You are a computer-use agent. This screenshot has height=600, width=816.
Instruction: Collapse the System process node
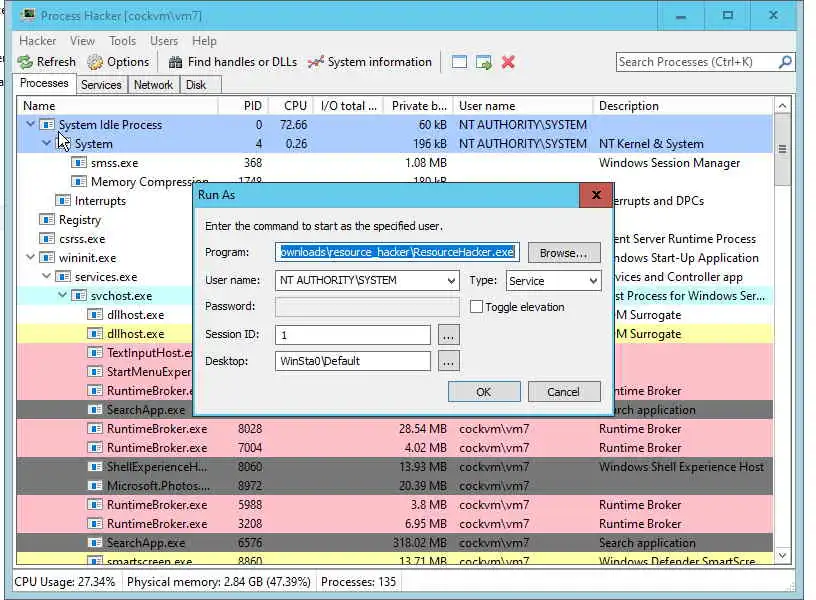pyautogui.click(x=46, y=143)
